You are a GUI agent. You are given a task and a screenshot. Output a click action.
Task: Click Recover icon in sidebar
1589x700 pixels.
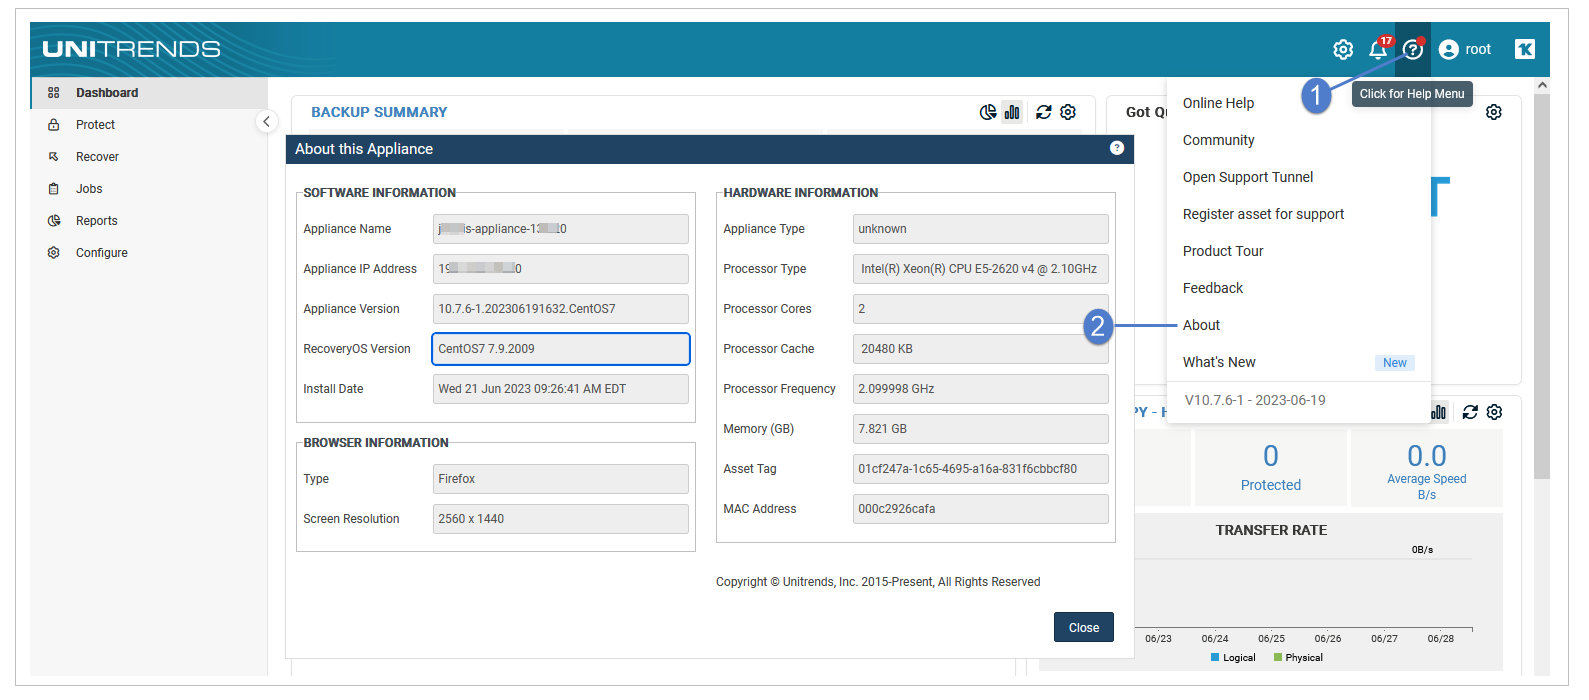click(x=54, y=156)
